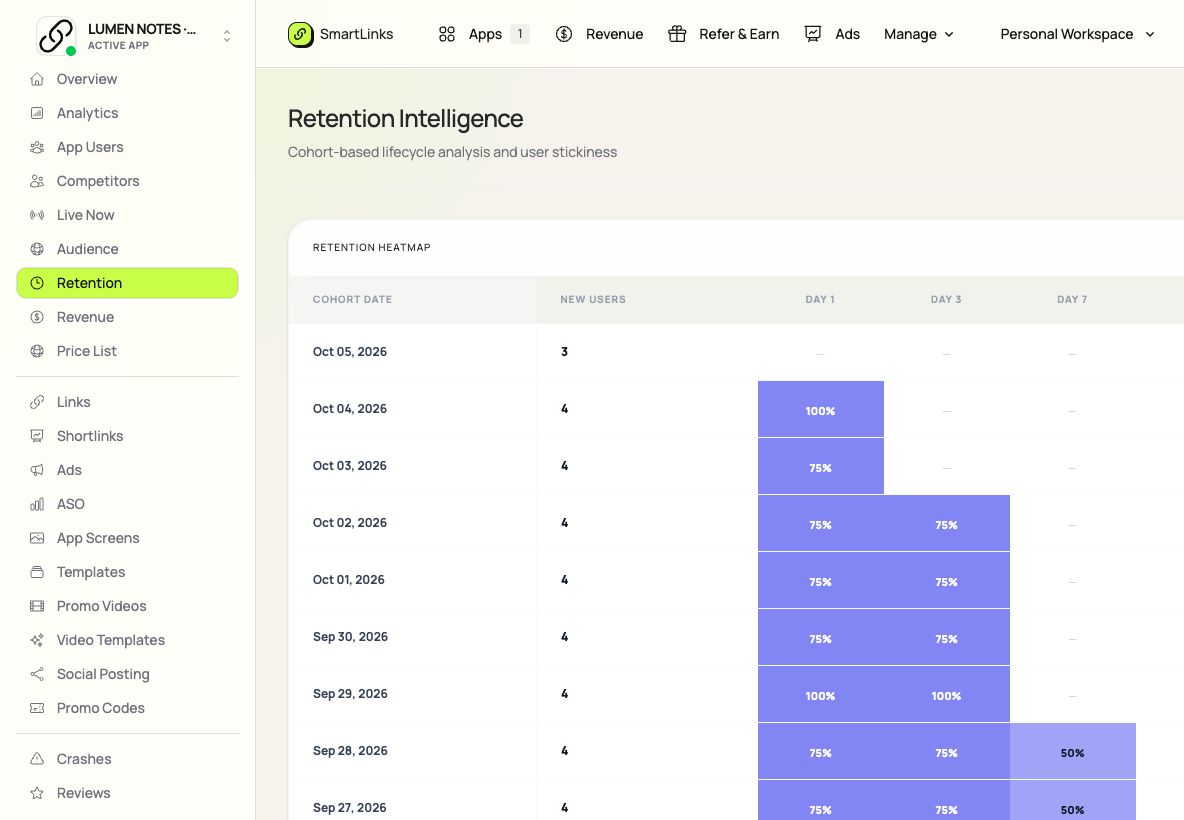This screenshot has width=1184, height=820.
Task: Click the Refer & Earn gift icon
Action: tap(677, 34)
